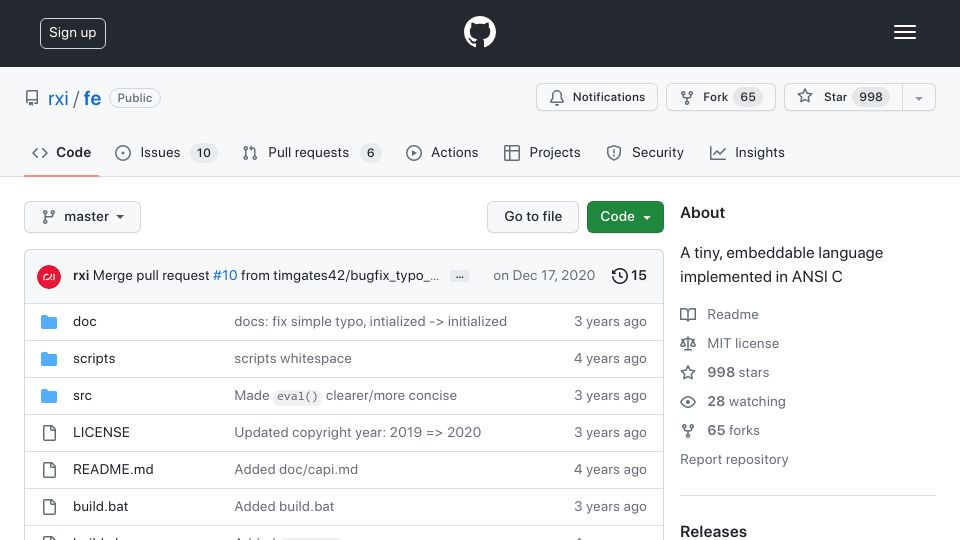The width and height of the screenshot is (960, 540).
Task: Click the Notifications button
Action: pyautogui.click(x=597, y=97)
